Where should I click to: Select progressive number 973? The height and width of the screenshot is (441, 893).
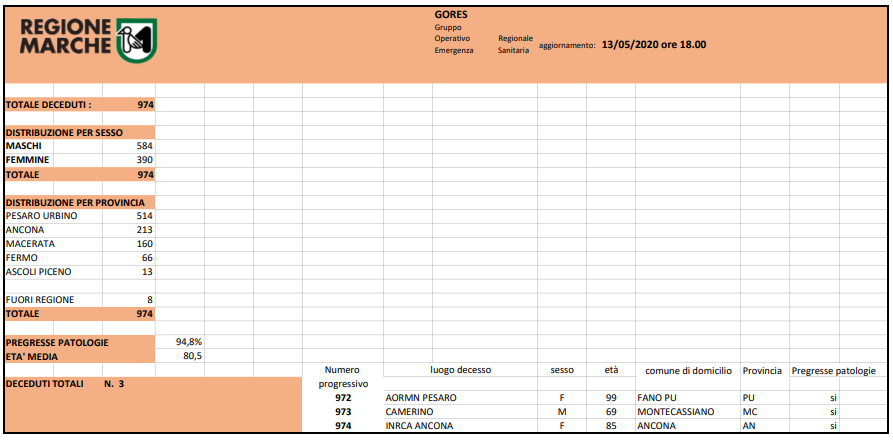[x=343, y=411]
